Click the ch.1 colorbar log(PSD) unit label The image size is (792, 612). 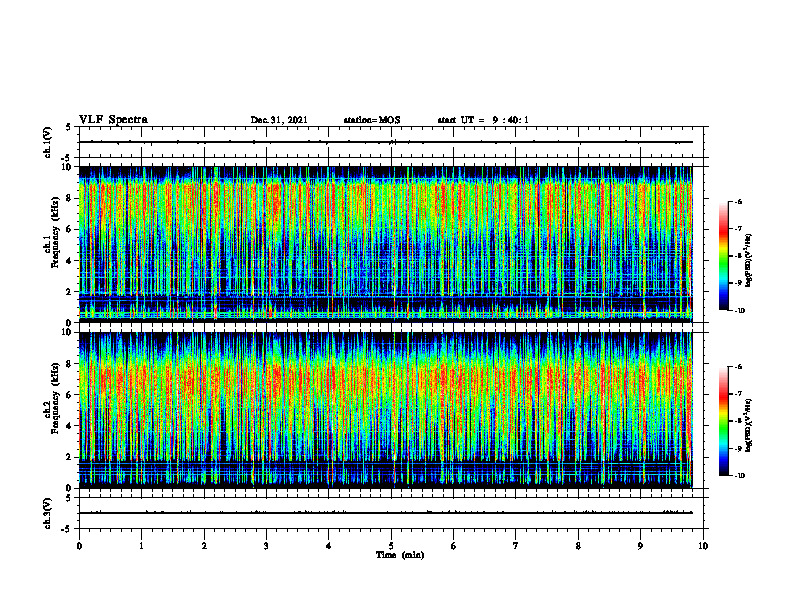click(749, 260)
